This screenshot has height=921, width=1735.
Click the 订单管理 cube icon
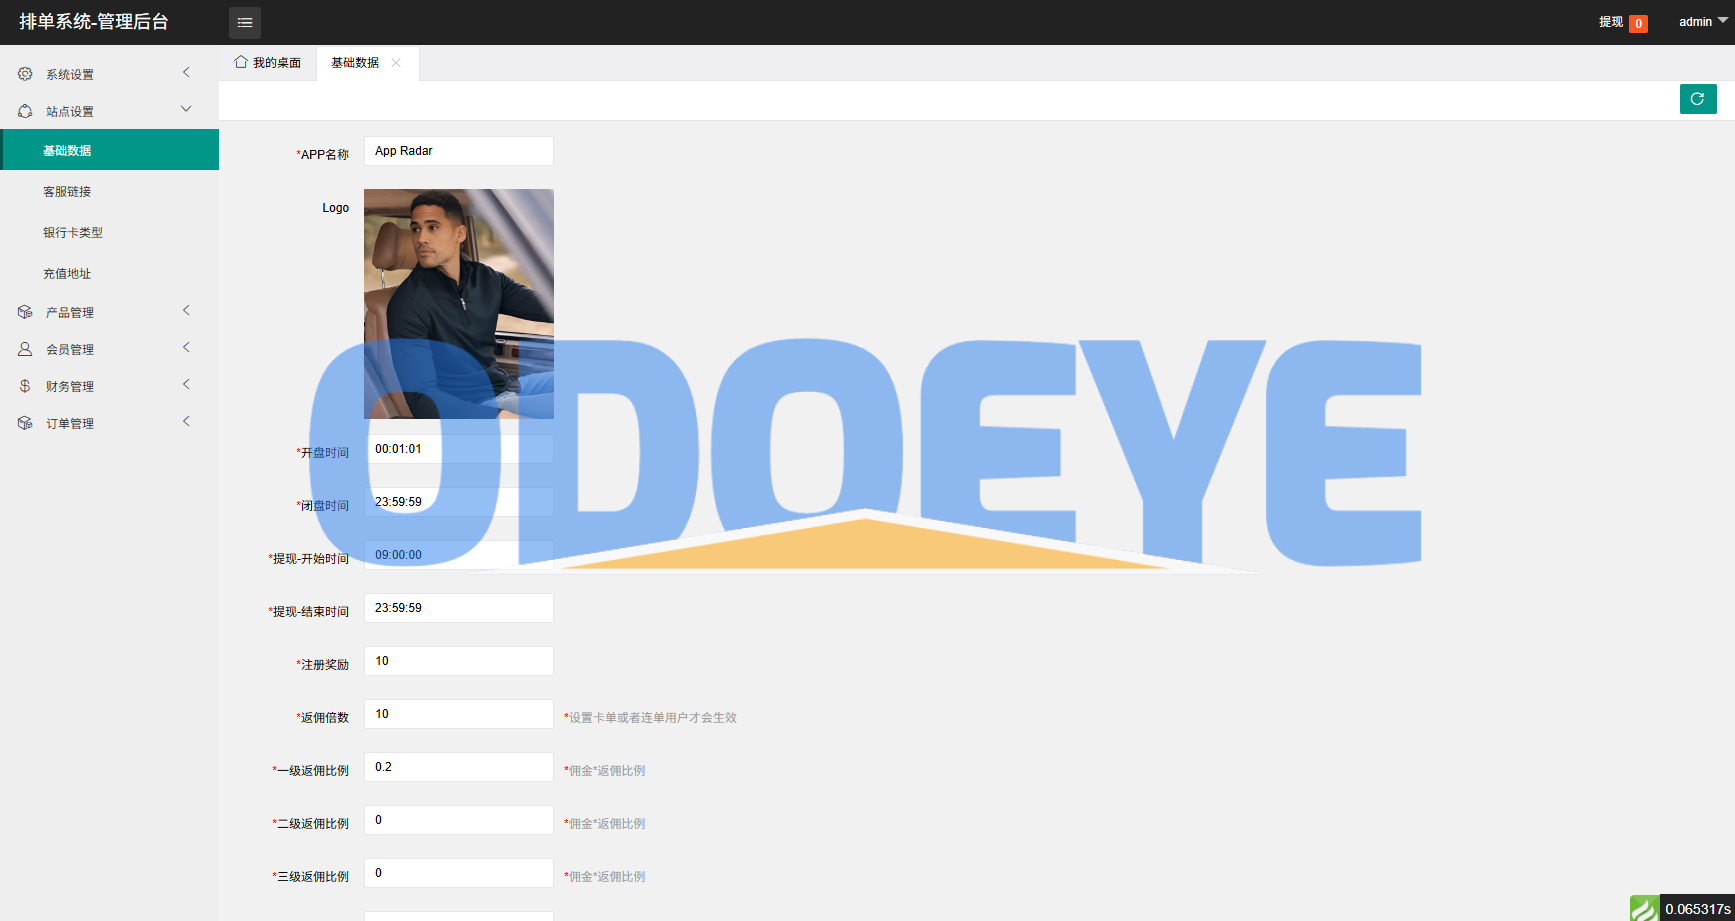tap(25, 423)
